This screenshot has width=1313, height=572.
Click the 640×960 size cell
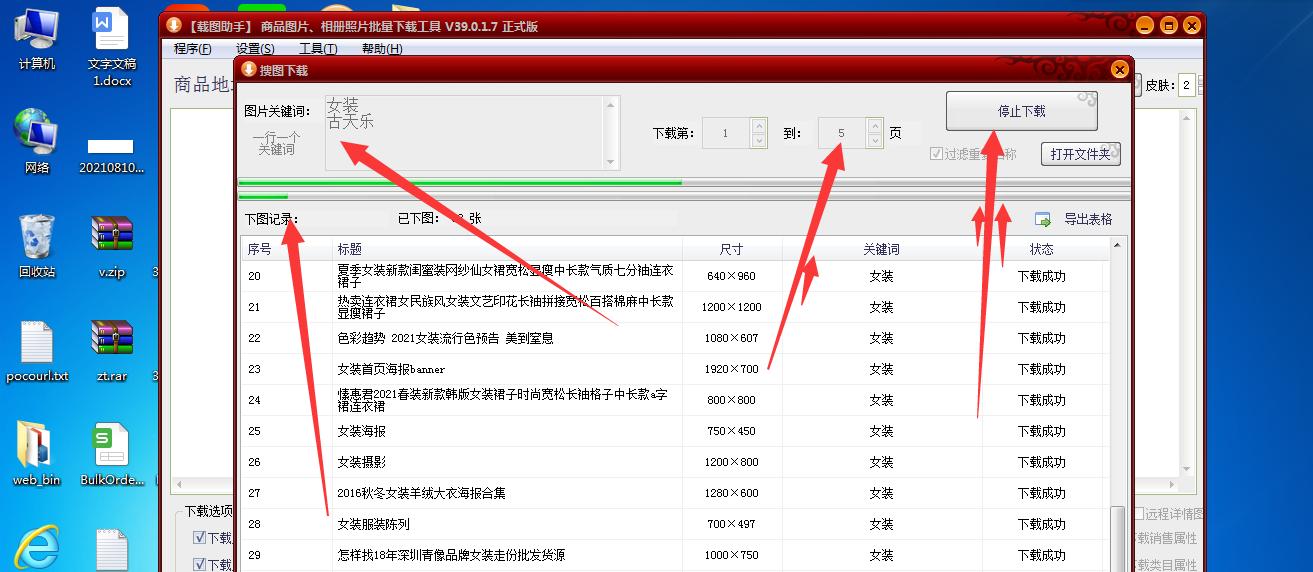(x=732, y=276)
